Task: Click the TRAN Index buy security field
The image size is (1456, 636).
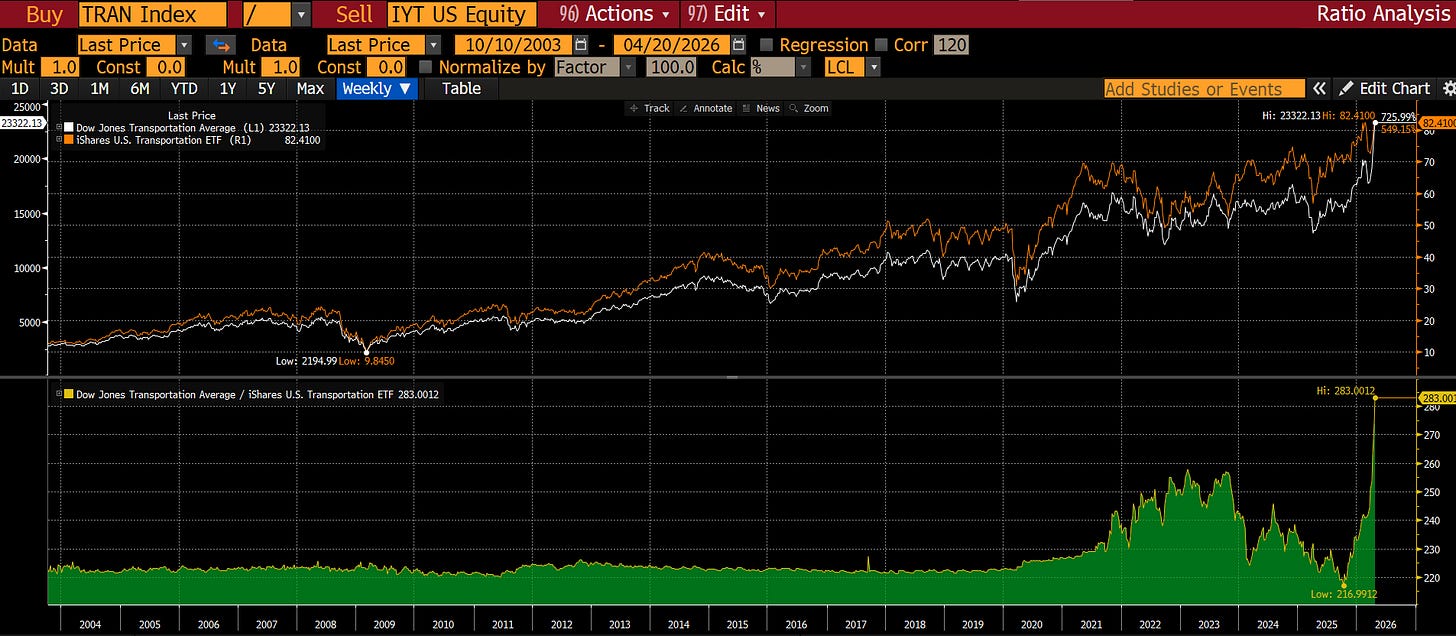Action: pos(152,15)
